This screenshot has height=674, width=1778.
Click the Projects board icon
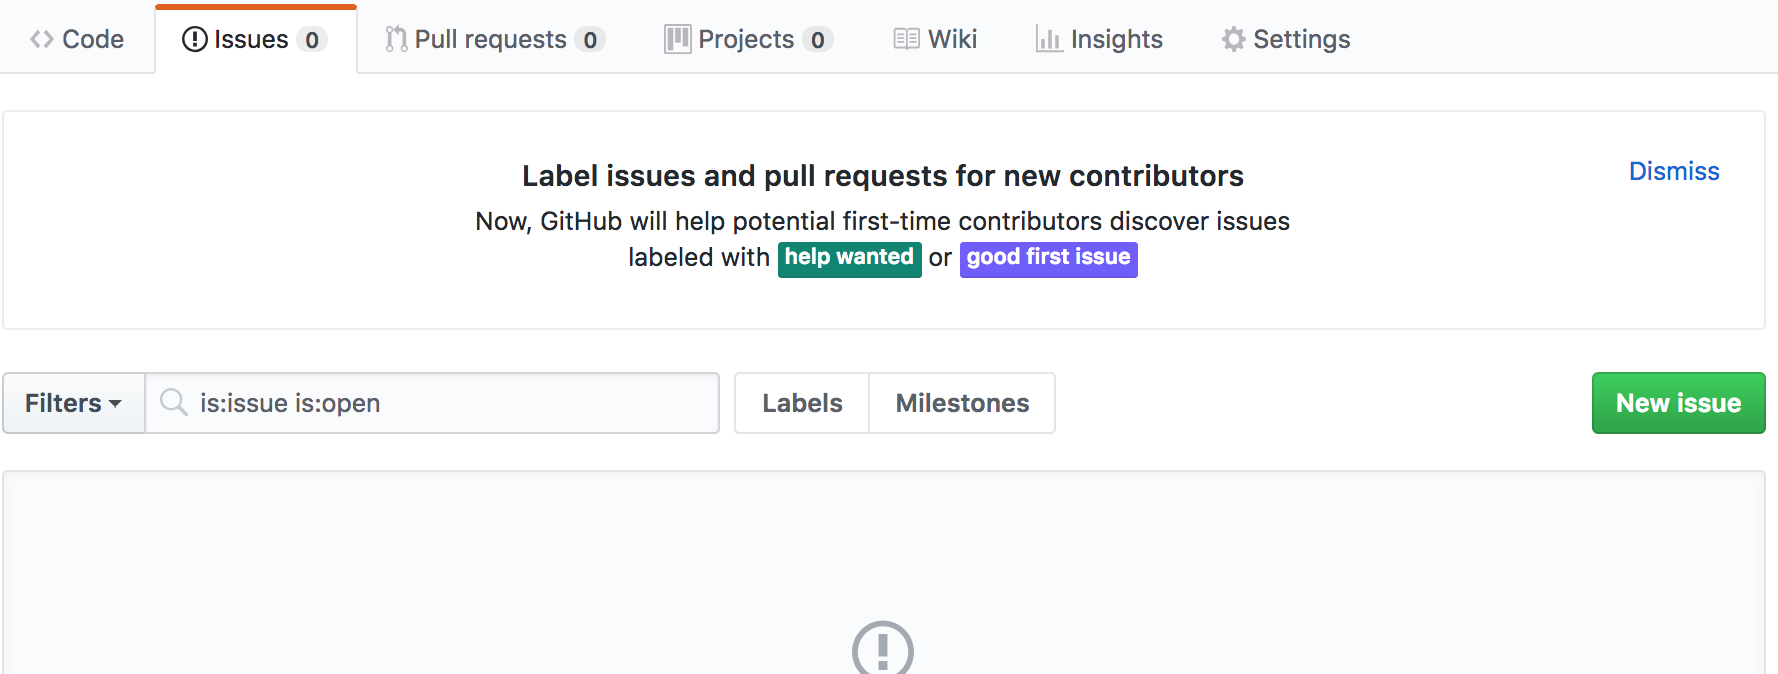677,39
